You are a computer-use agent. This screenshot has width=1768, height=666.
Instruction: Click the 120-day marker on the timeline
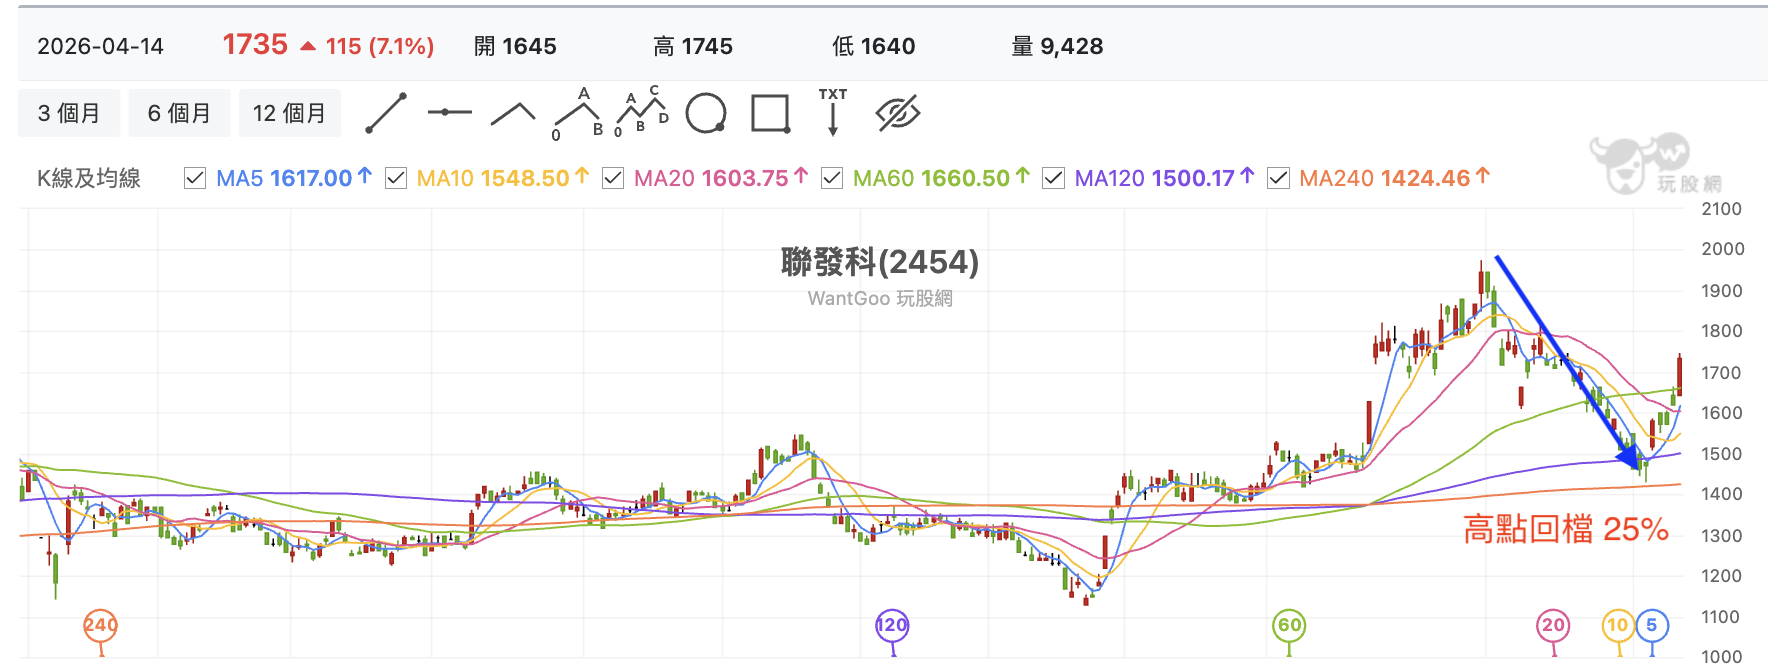[892, 626]
